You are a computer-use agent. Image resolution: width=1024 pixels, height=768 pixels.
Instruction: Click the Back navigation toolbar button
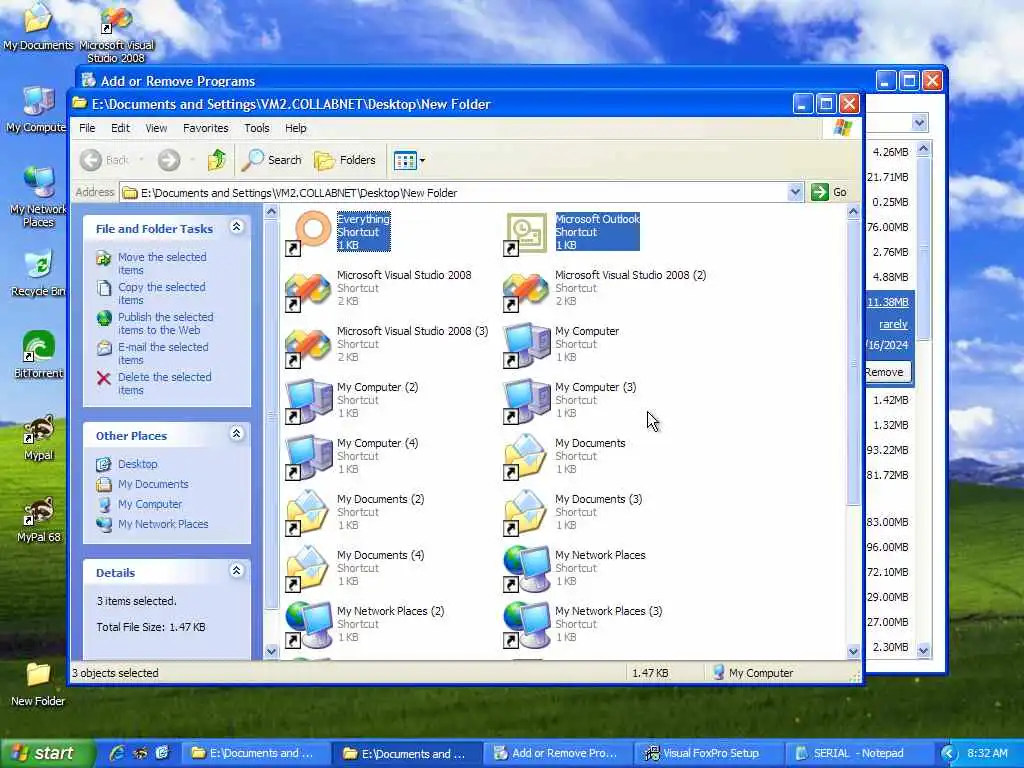point(104,160)
